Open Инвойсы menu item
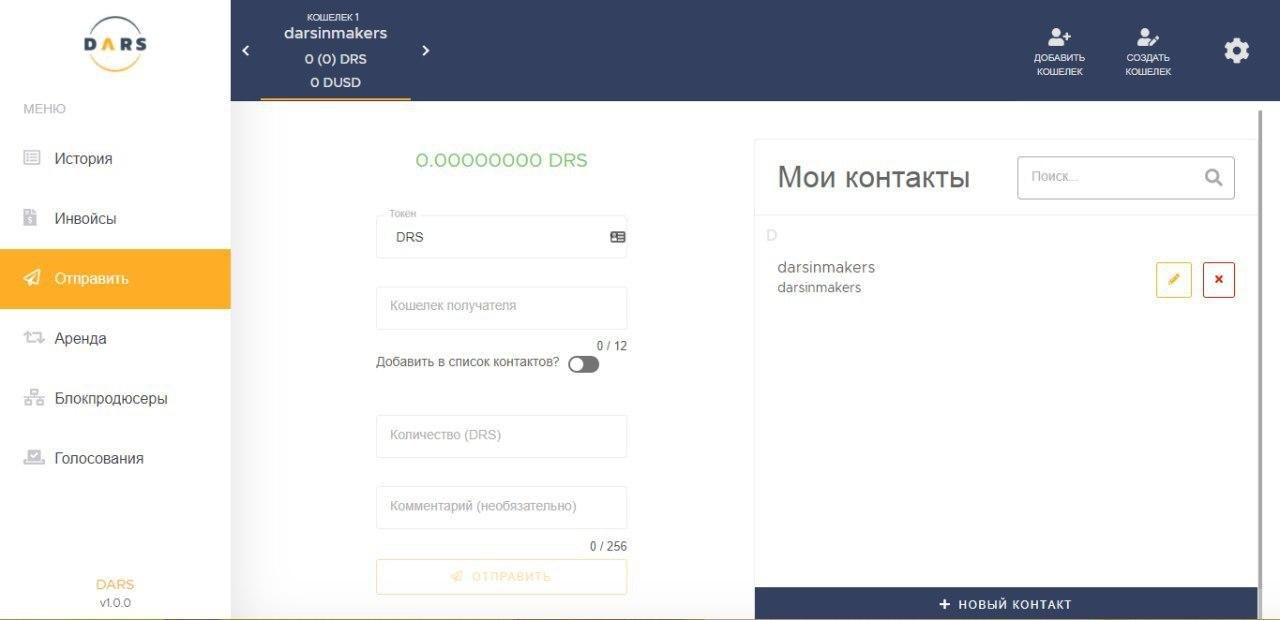1280x620 pixels. coord(115,218)
